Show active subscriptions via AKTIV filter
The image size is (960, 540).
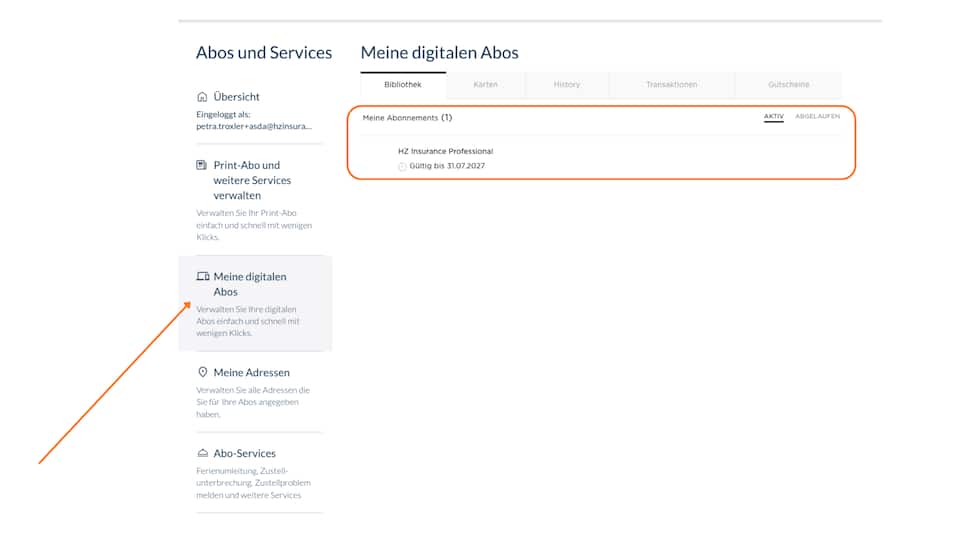pos(774,116)
